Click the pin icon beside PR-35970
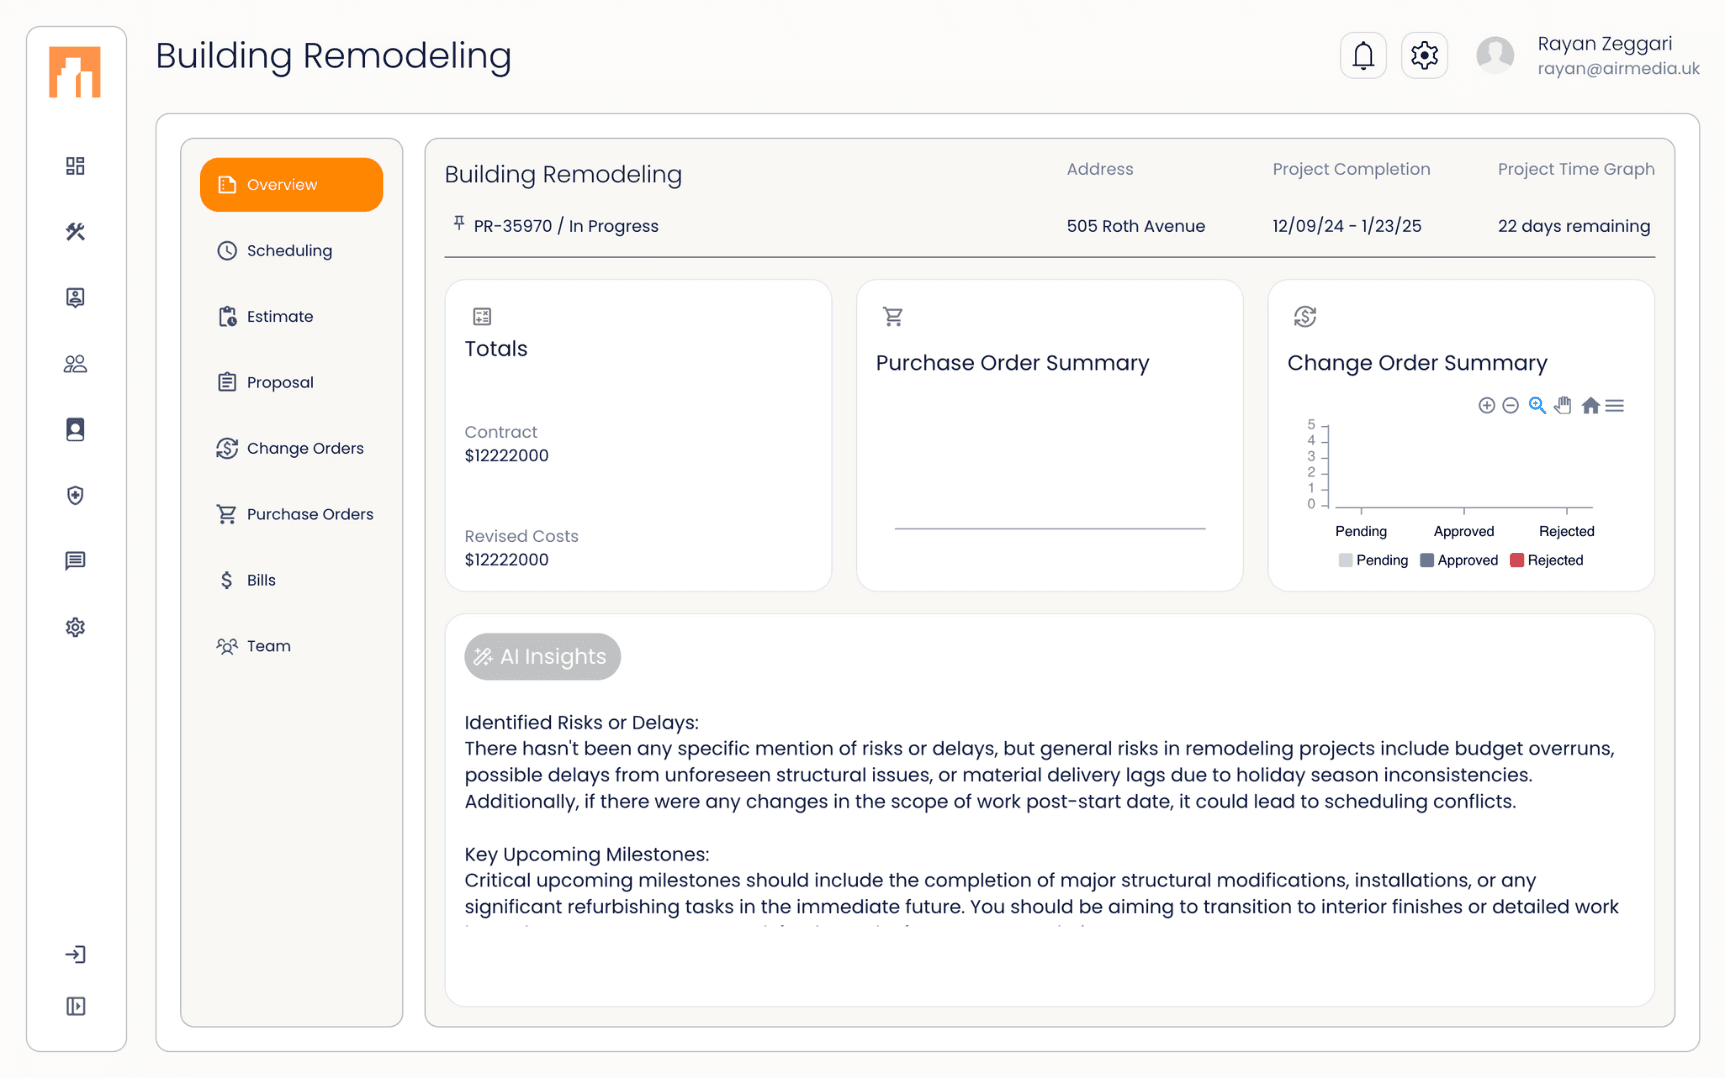This screenshot has height=1080, width=1725. click(x=458, y=224)
